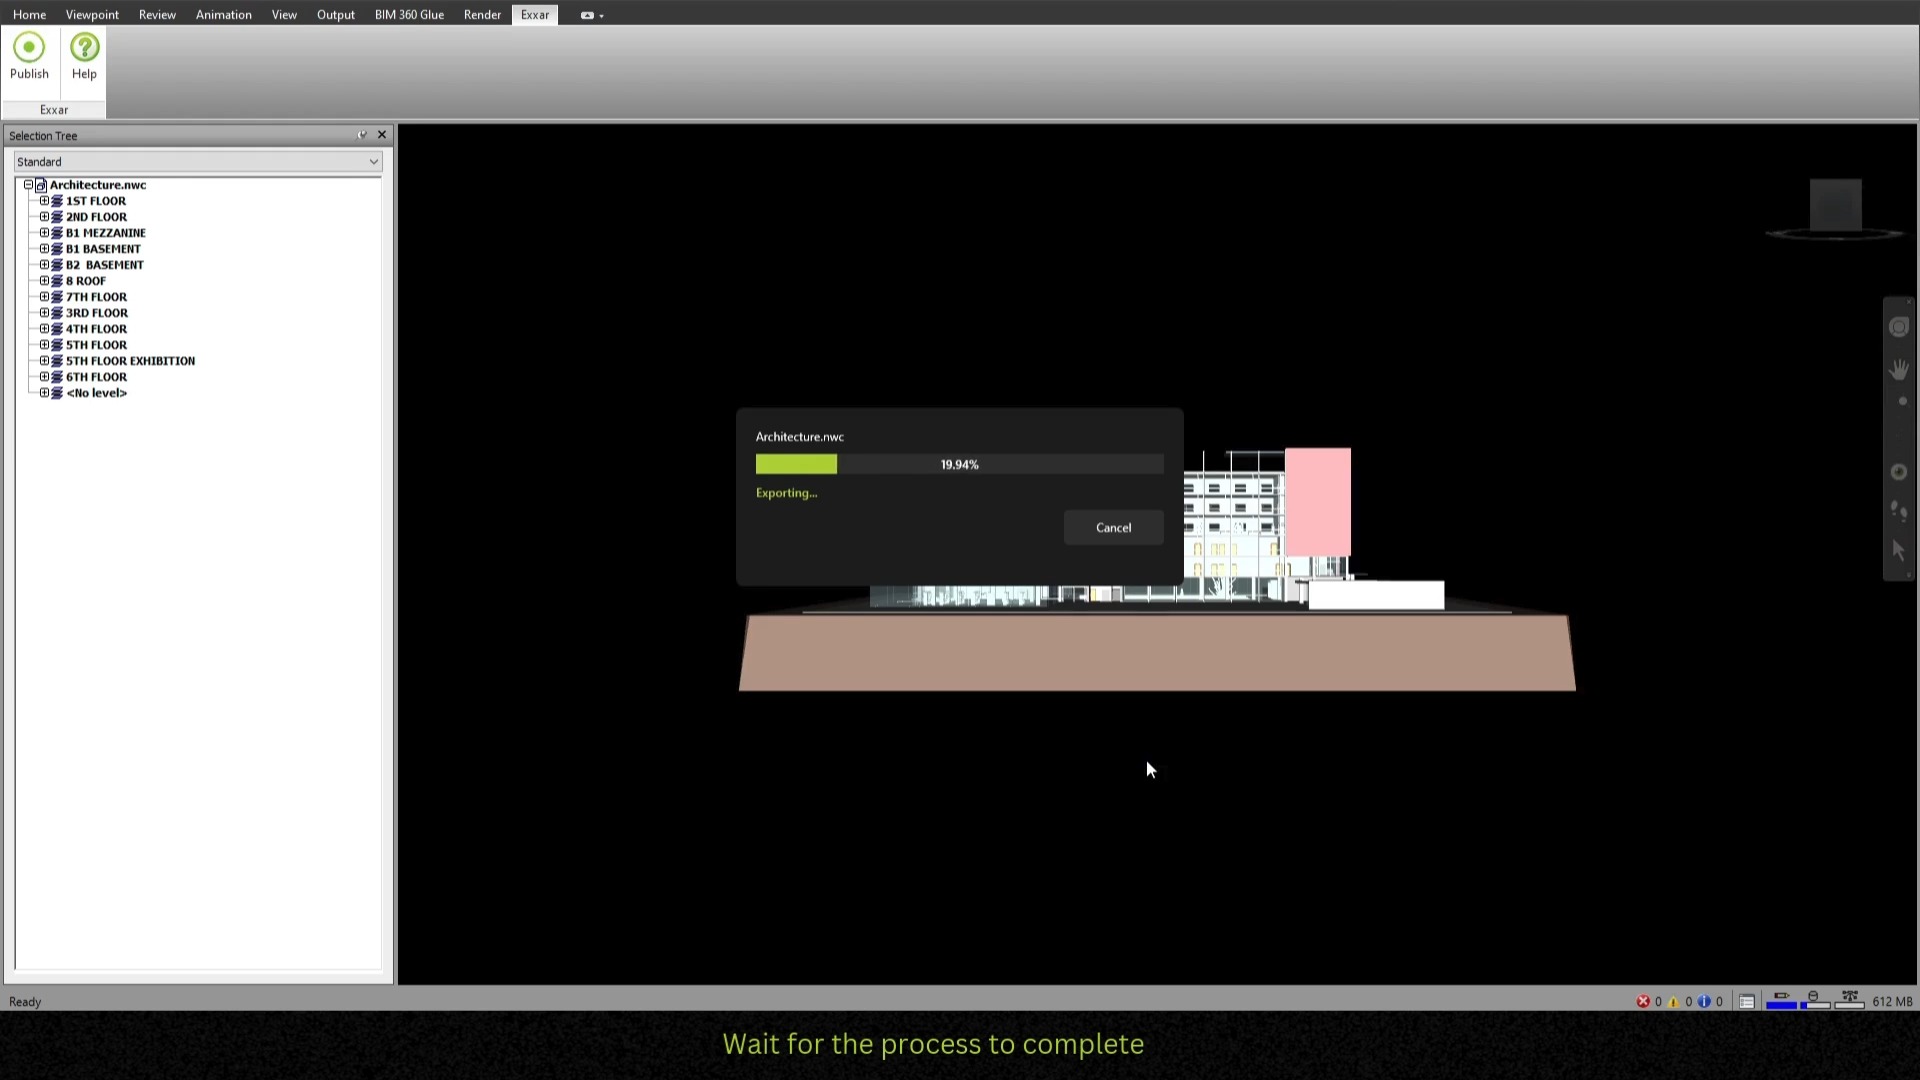Close the Selection Tree panel

[382, 135]
